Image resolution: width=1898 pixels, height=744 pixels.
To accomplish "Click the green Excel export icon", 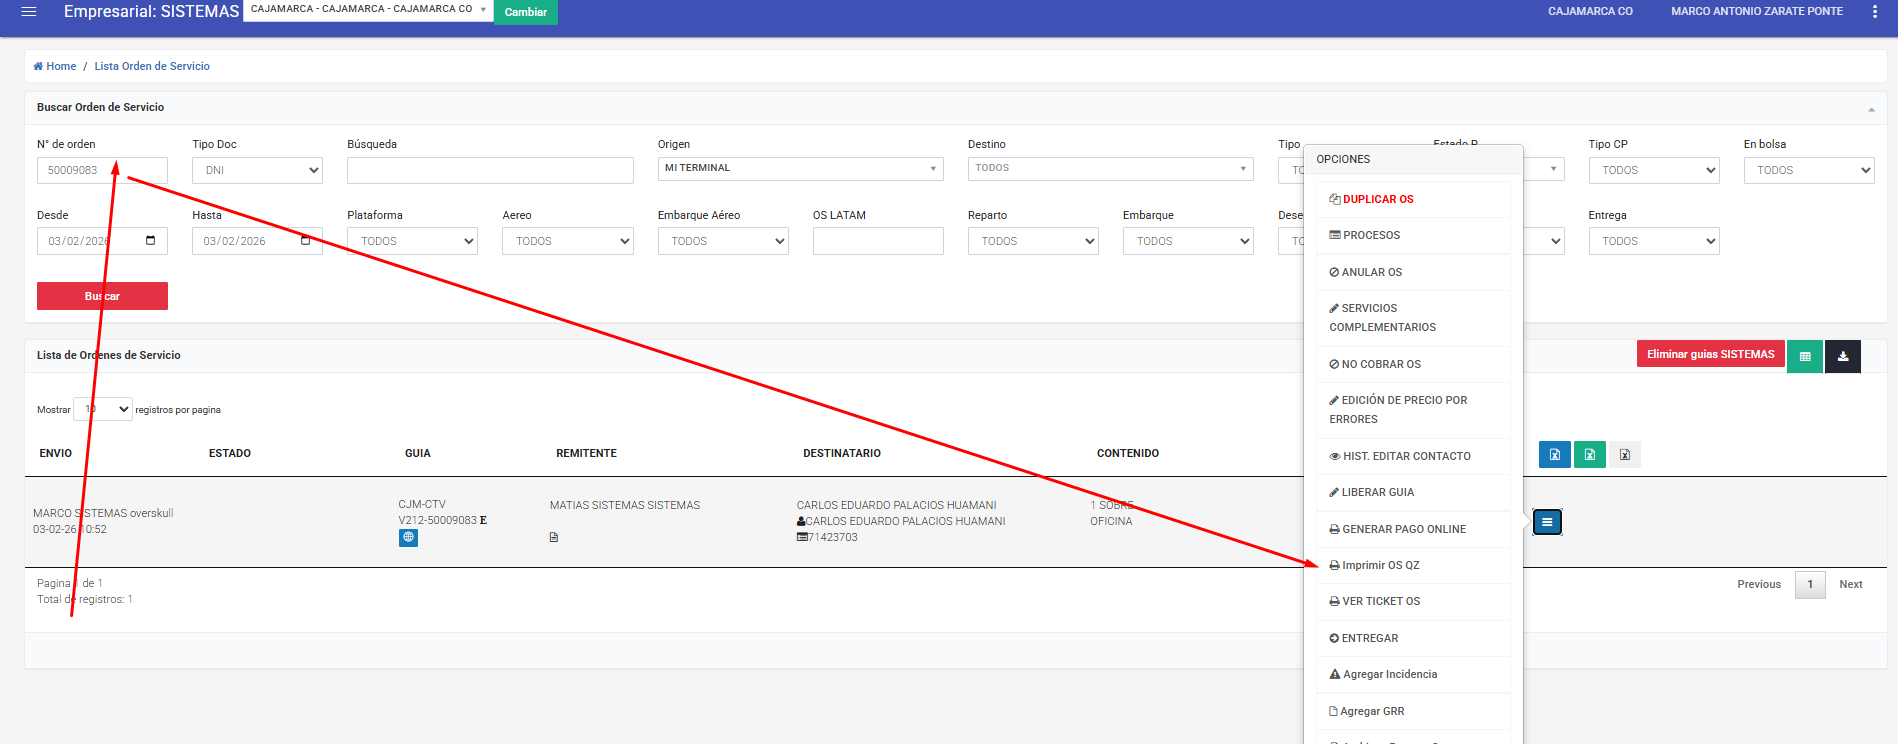I will tap(1589, 455).
